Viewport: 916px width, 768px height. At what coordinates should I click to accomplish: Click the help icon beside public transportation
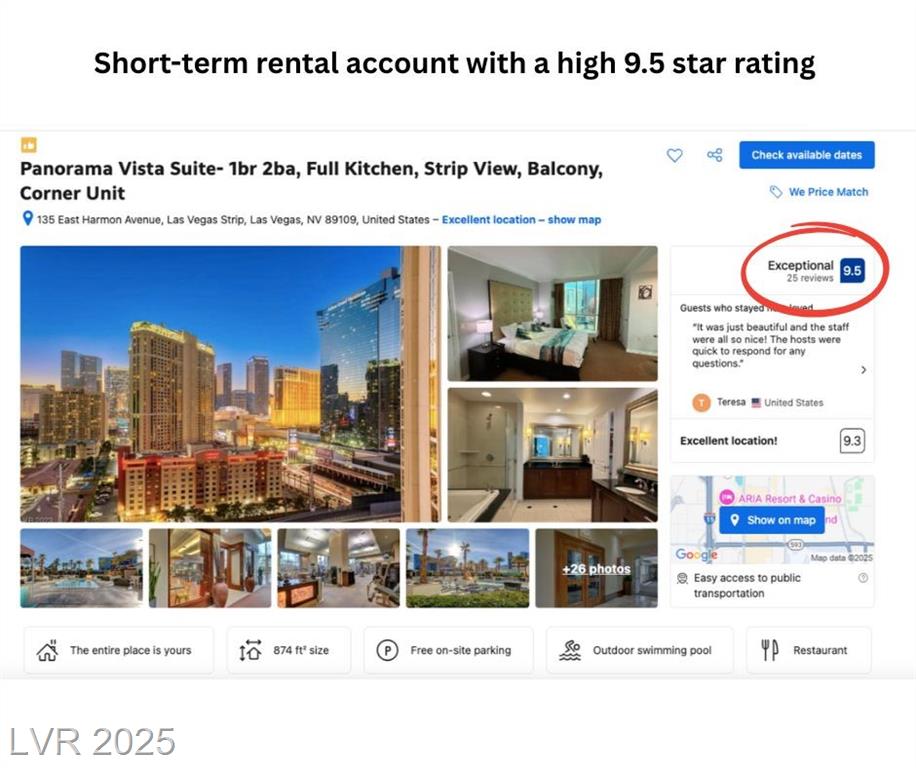(863, 578)
